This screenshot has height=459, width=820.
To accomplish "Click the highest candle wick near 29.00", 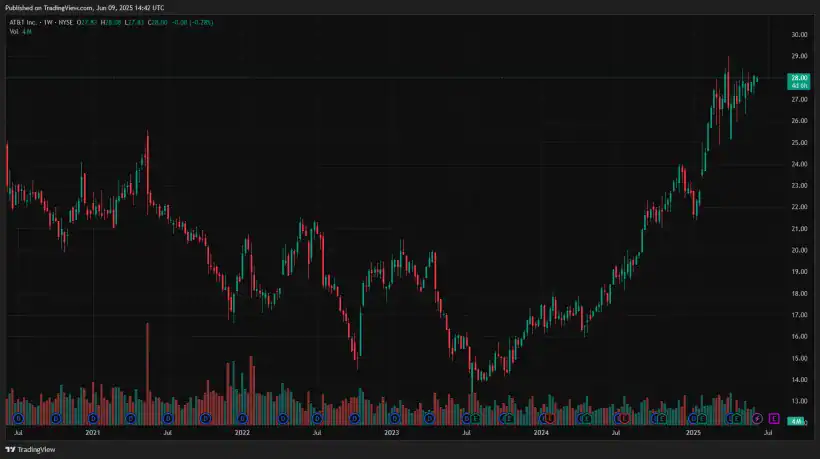I will coord(728,60).
